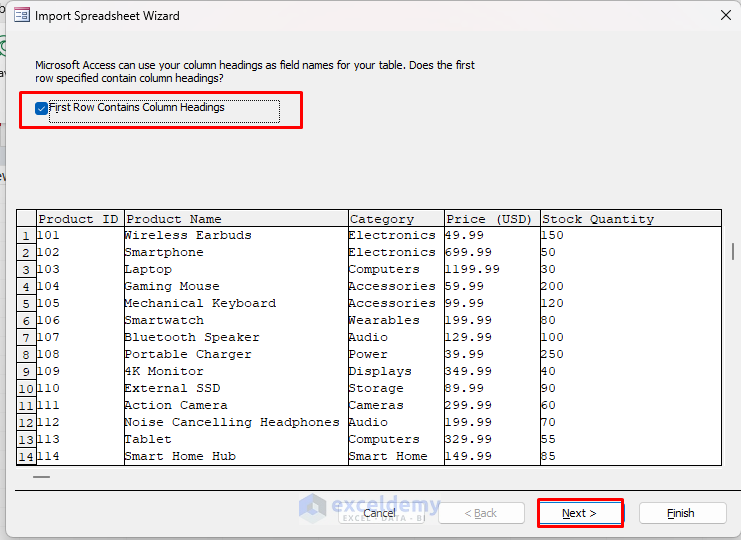Click the stock quantity 250 cell
741x540 pixels.
631,354
